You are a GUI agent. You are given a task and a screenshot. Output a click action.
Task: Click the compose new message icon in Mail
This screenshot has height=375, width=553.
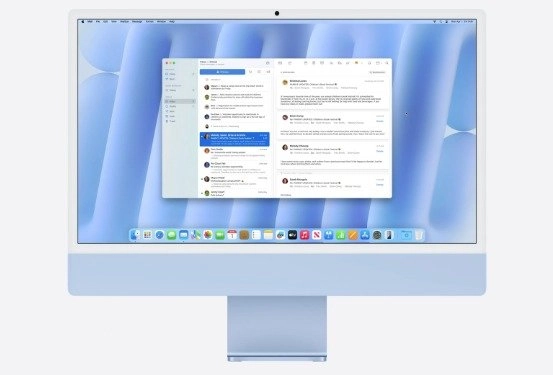point(290,63)
